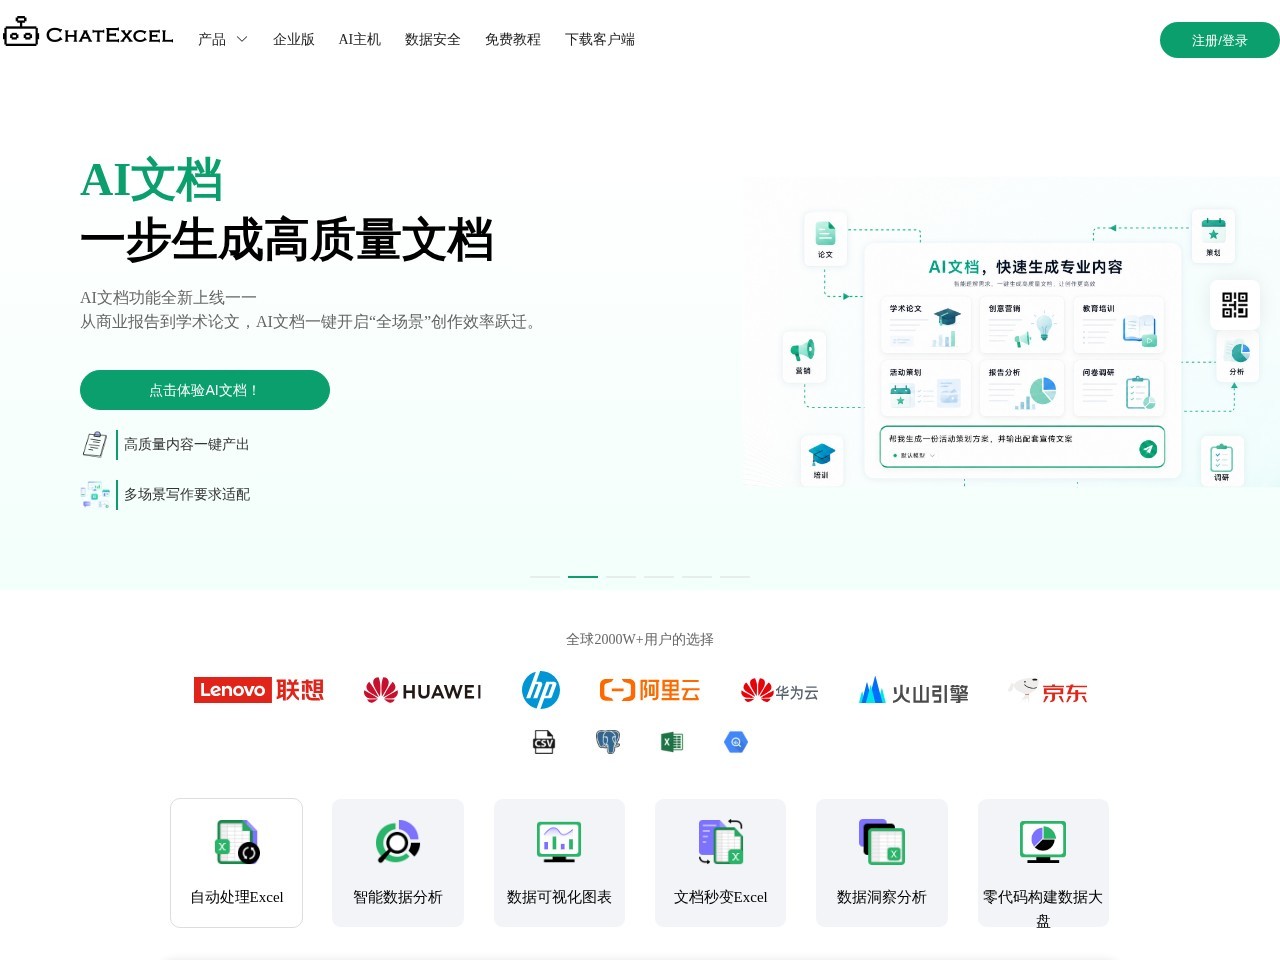Click the 一步生成高质量文档 headline
The width and height of the screenshot is (1280, 960).
287,240
